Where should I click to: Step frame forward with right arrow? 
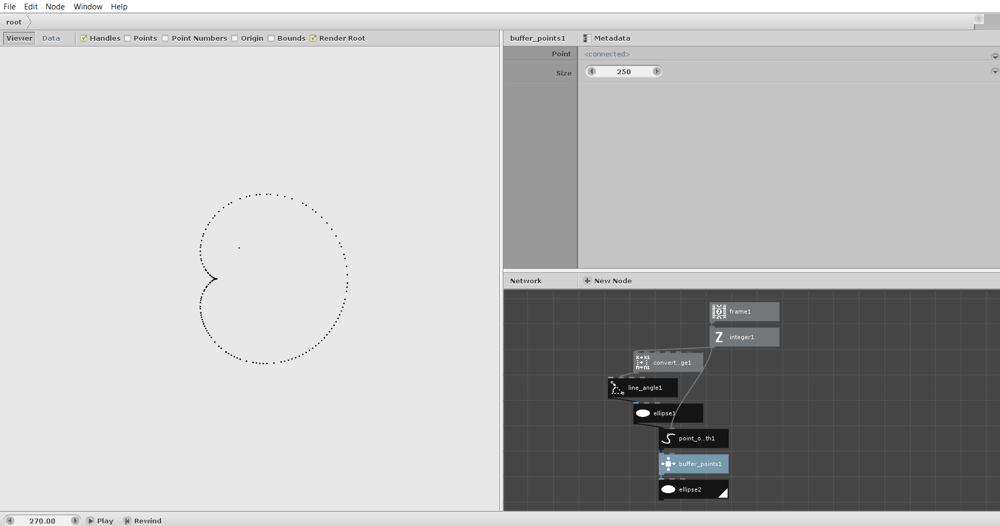[x=75, y=521]
